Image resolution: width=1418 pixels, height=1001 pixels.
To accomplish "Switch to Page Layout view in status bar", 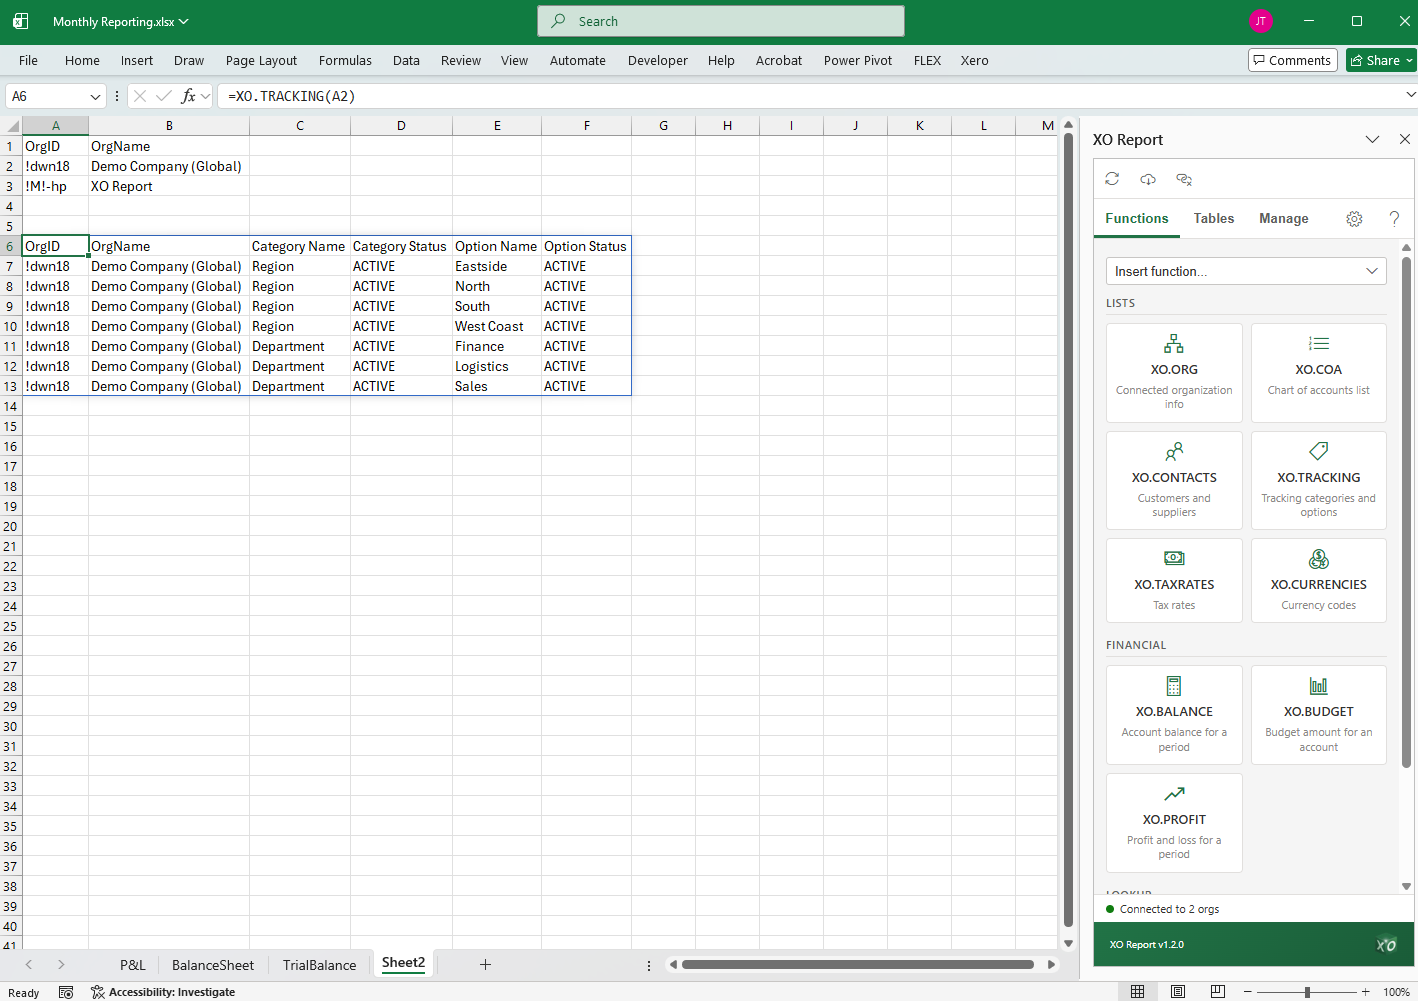I will pos(1178,992).
